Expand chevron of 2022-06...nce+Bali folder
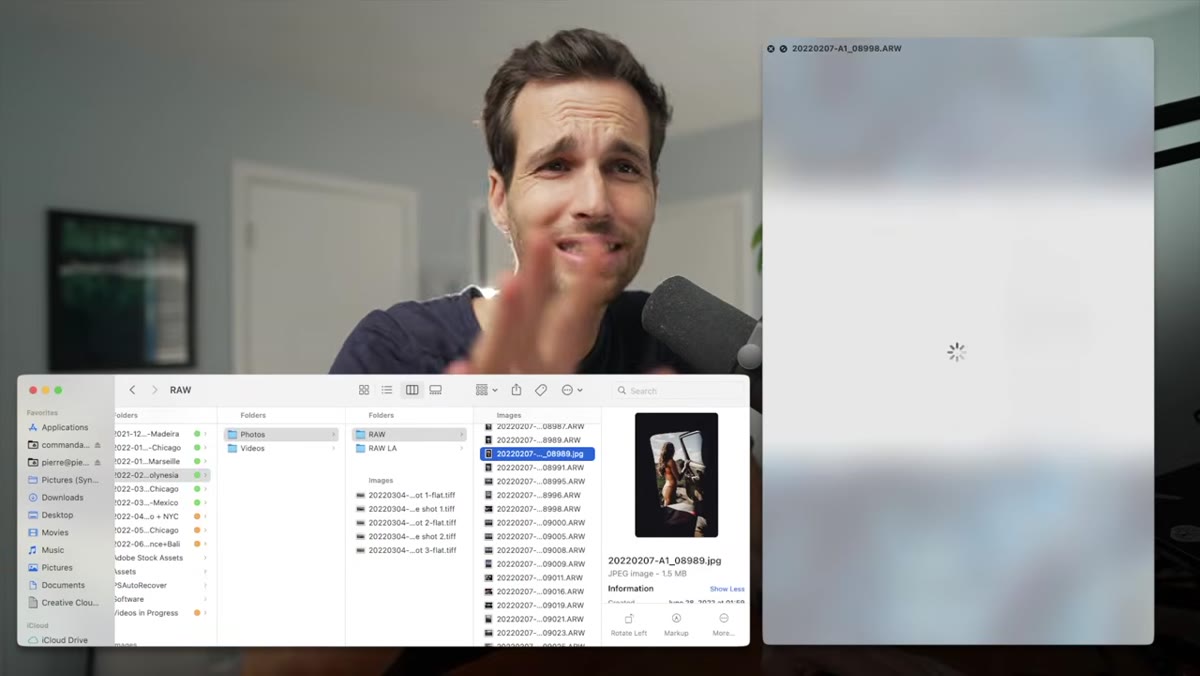This screenshot has width=1200, height=676. pos(206,544)
